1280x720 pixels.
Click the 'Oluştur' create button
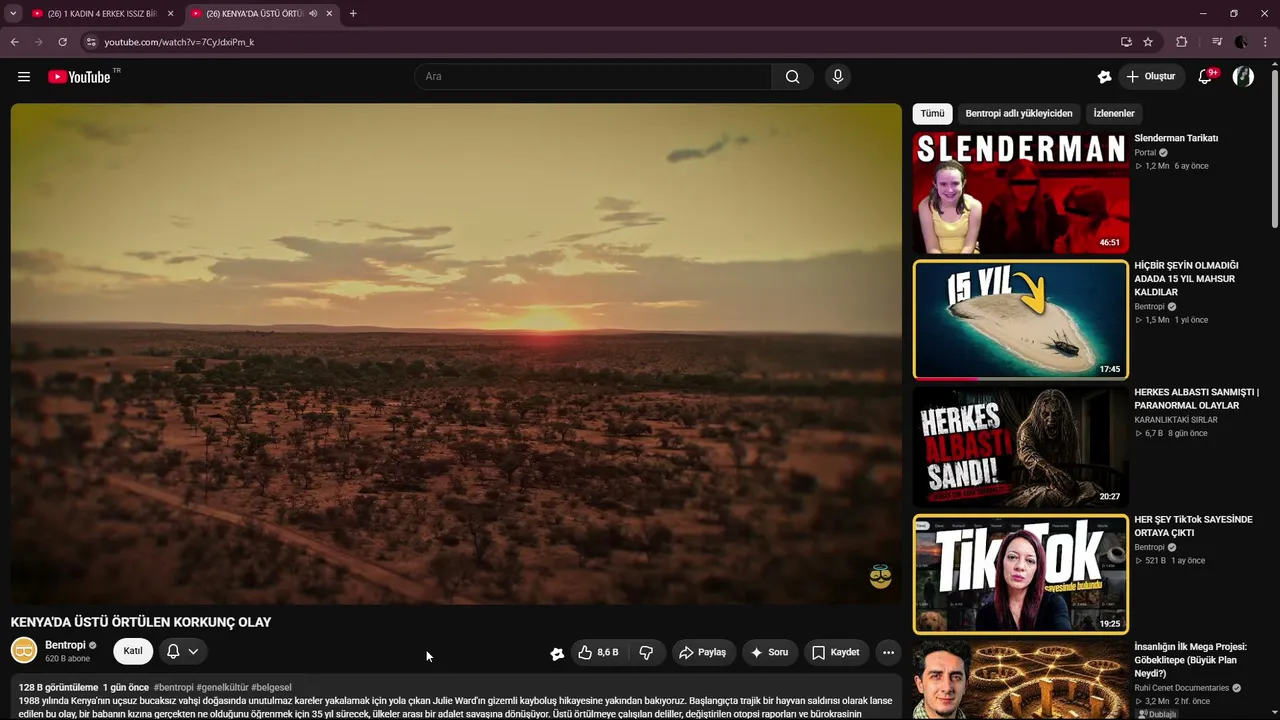coord(1151,77)
